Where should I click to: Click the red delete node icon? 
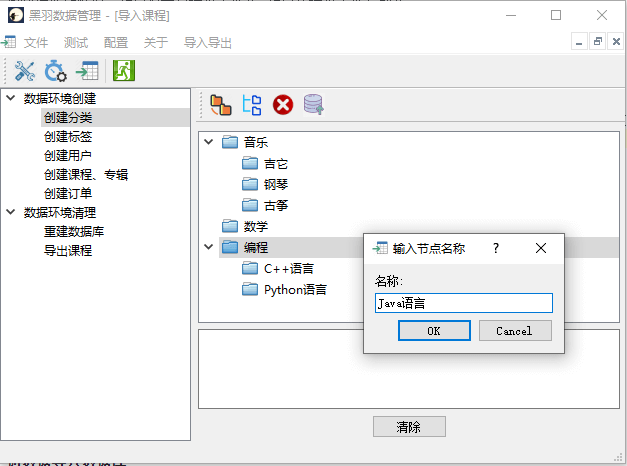pos(283,105)
